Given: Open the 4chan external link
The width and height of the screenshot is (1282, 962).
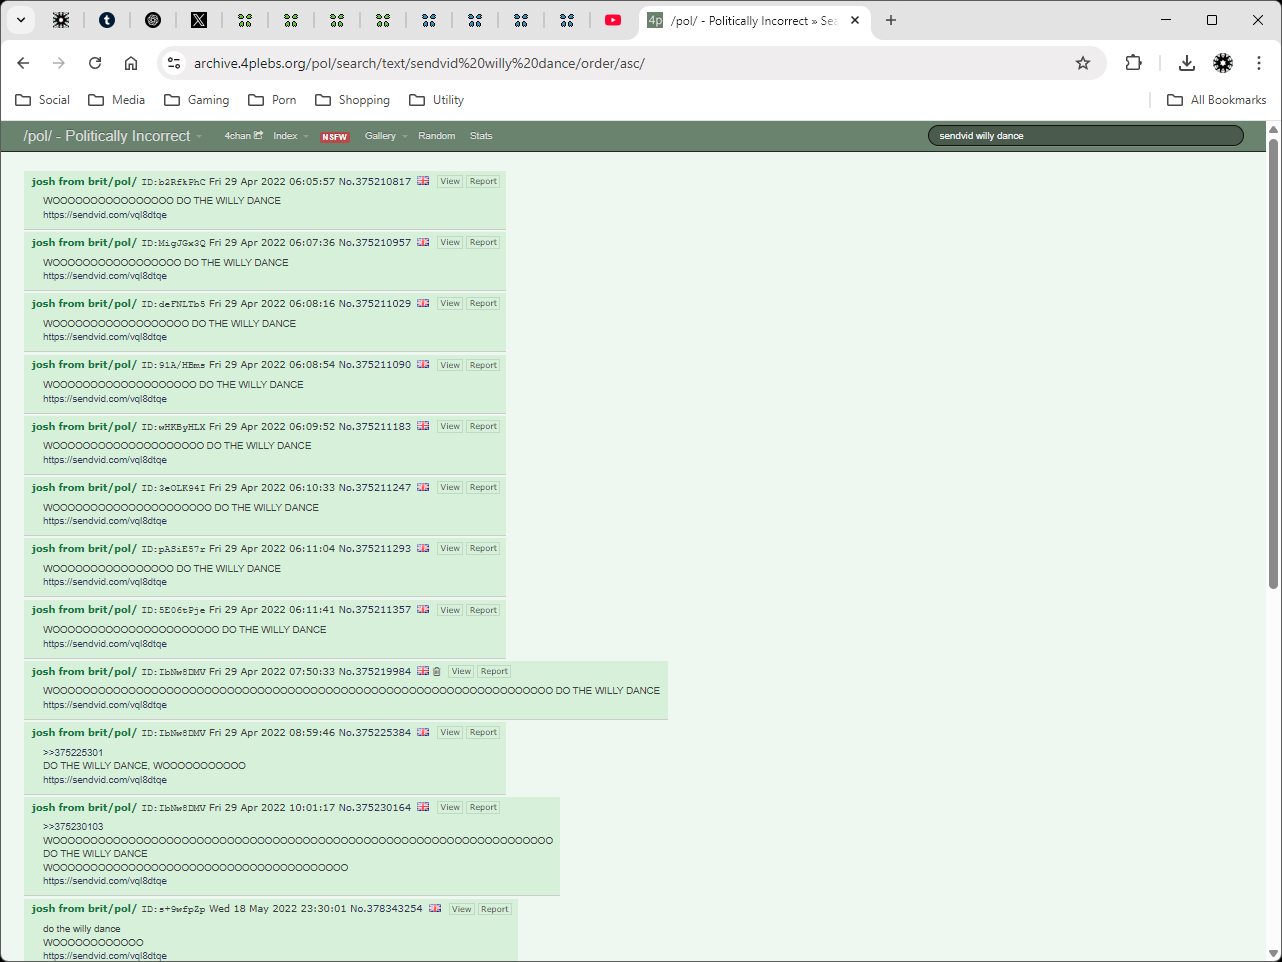Looking at the screenshot, I should click(x=243, y=136).
